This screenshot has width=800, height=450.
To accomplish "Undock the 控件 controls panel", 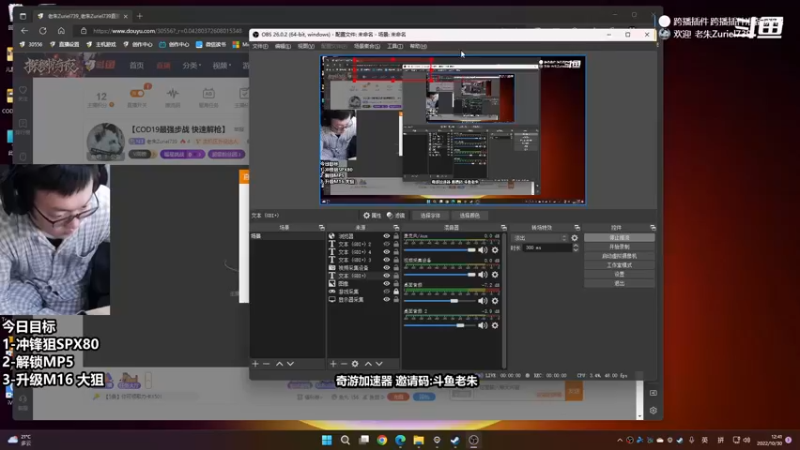I will pyautogui.click(x=653, y=227).
